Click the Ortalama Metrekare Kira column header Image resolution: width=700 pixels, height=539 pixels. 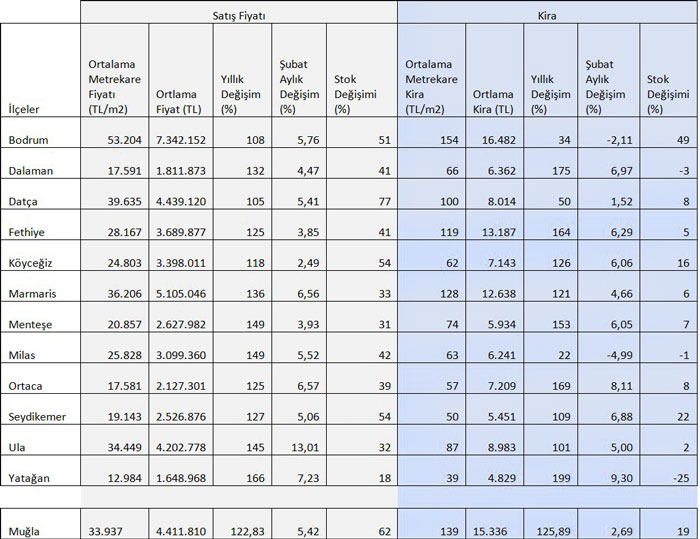(431, 87)
